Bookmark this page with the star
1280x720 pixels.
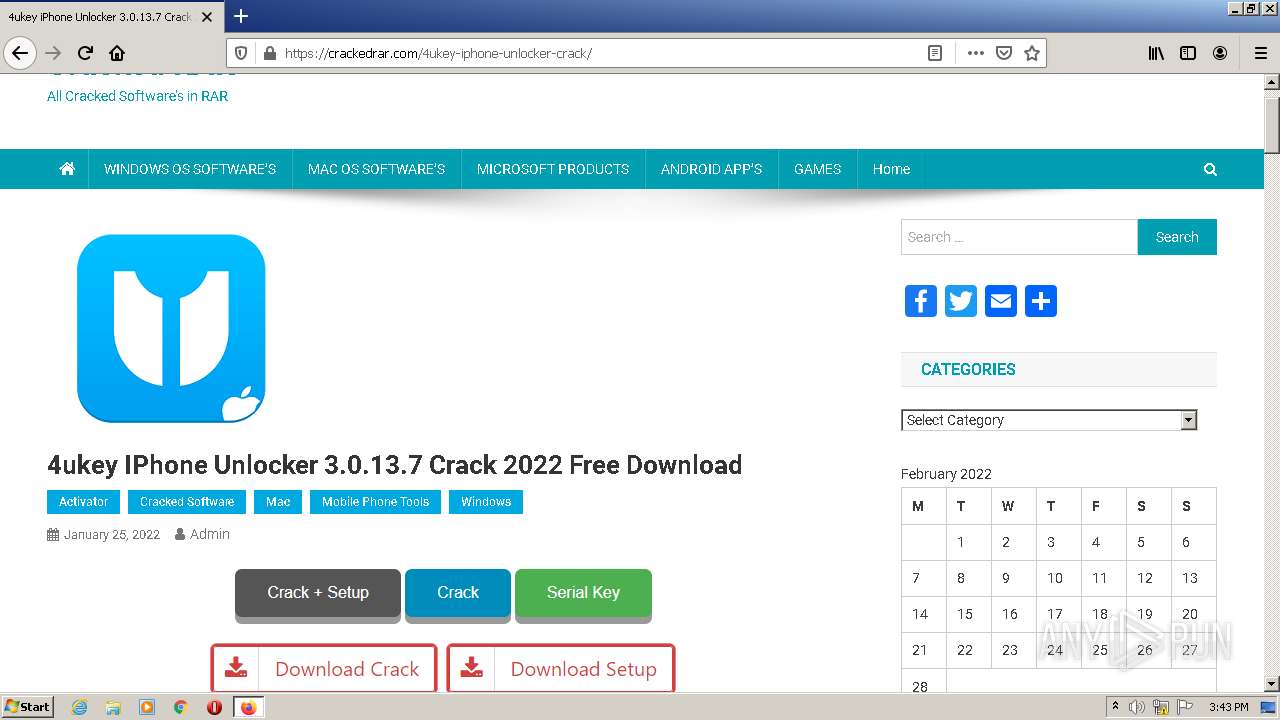pos(1032,53)
